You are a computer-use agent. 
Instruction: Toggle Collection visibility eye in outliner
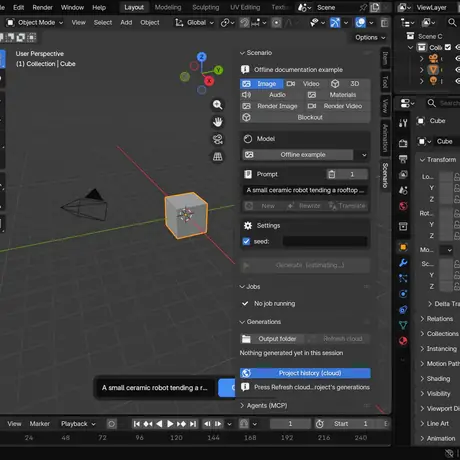458,47
